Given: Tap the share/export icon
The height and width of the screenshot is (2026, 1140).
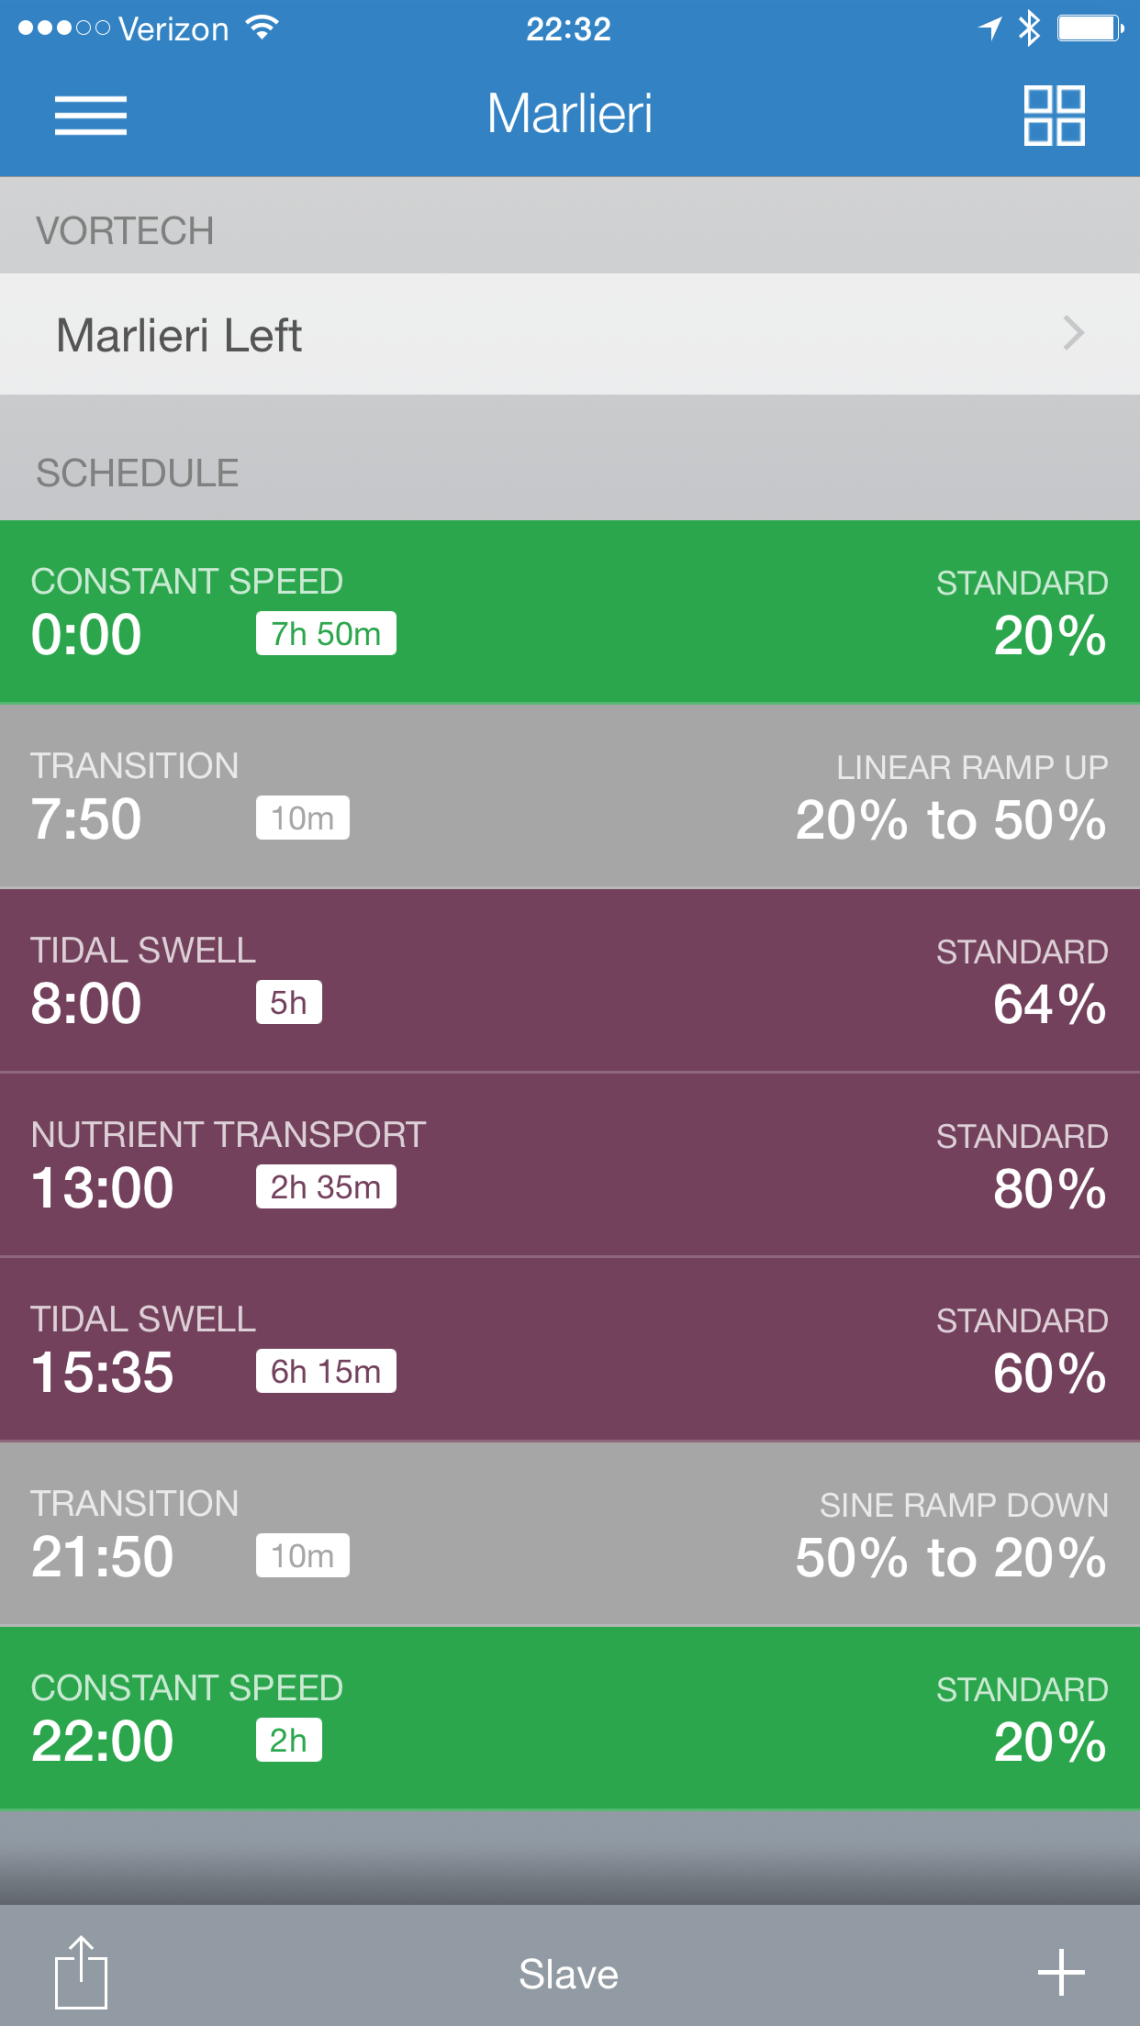Looking at the screenshot, I should [80, 1972].
